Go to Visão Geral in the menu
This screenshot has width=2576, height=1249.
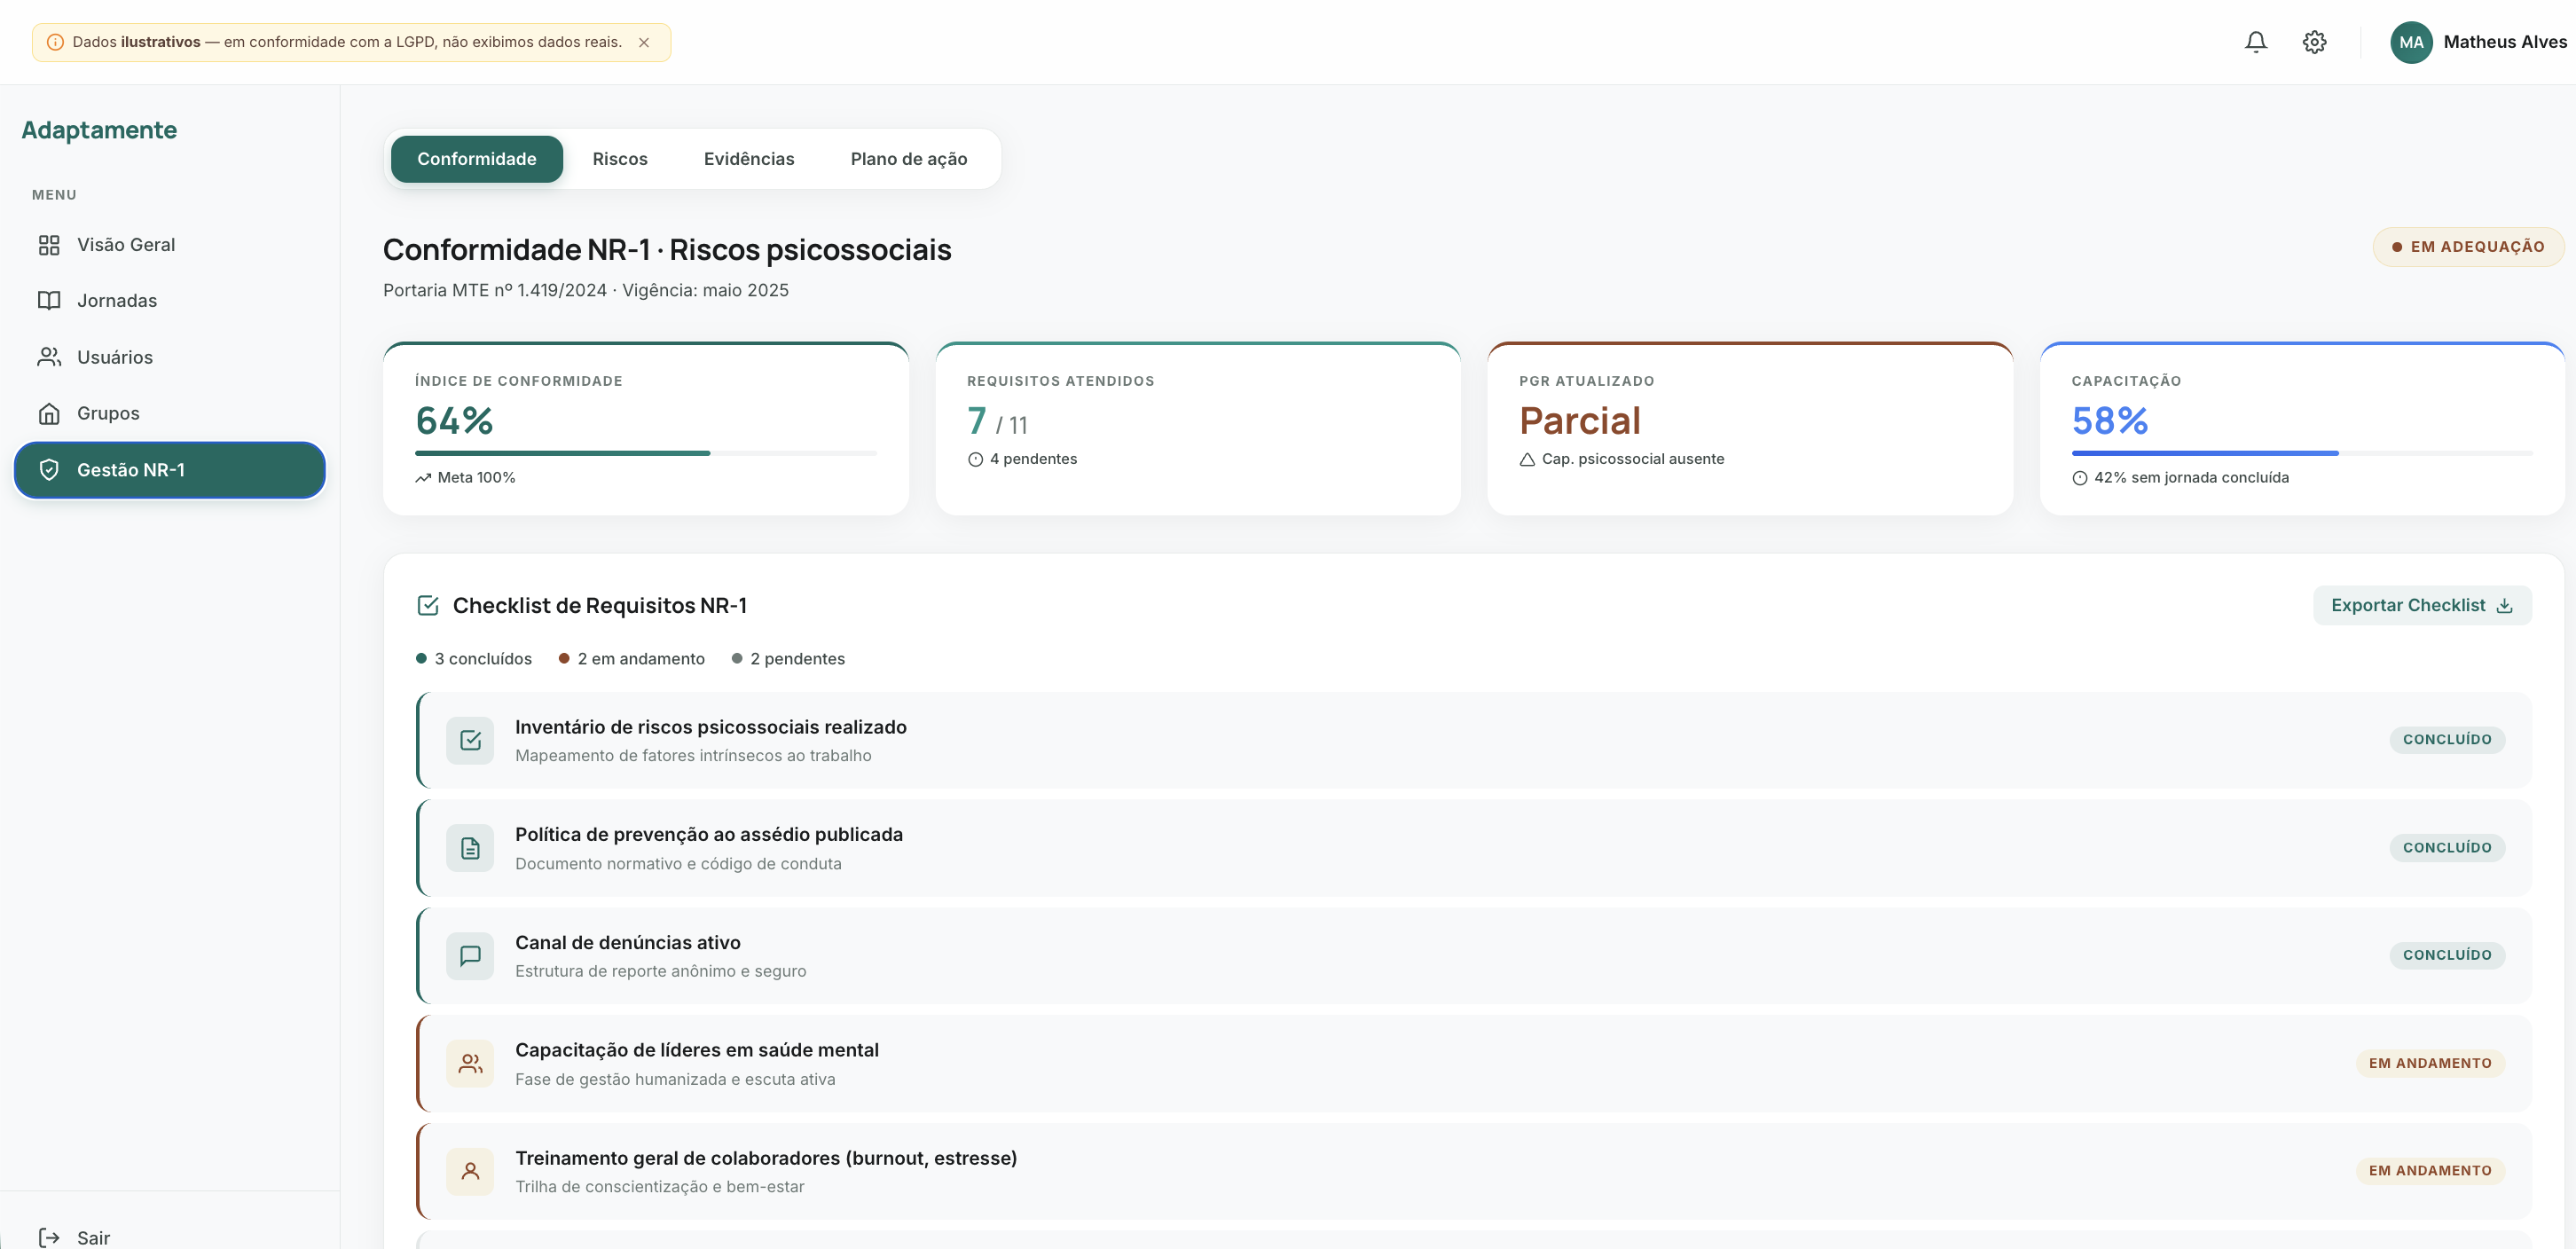[170, 245]
